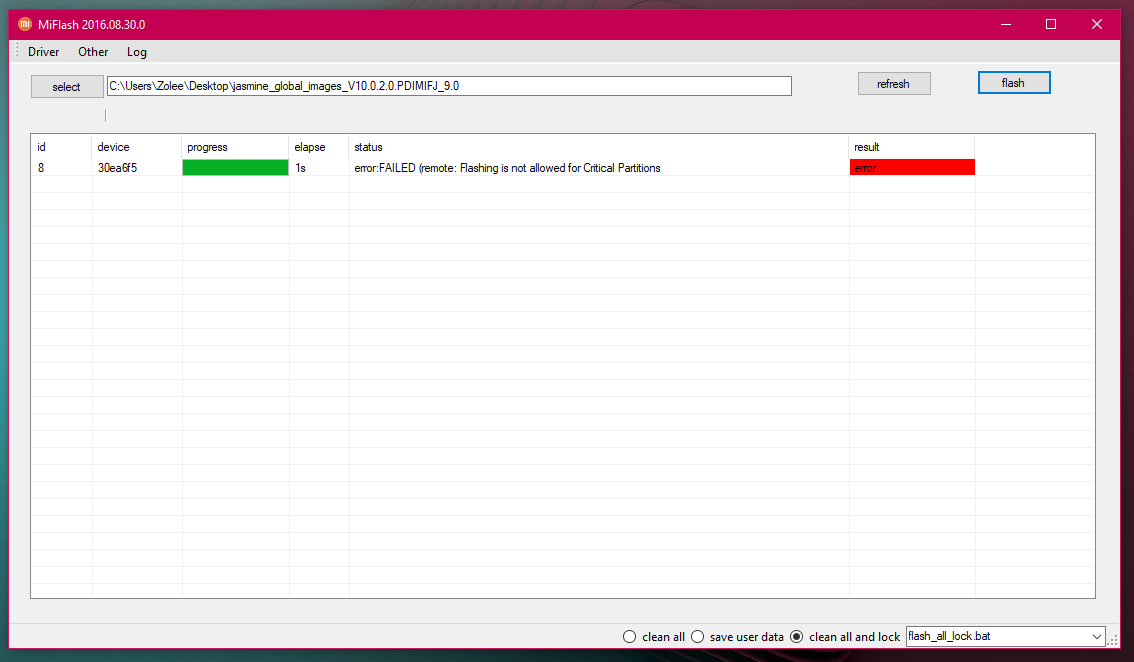Click the MiFlash logo icon in title bar

[25, 24]
